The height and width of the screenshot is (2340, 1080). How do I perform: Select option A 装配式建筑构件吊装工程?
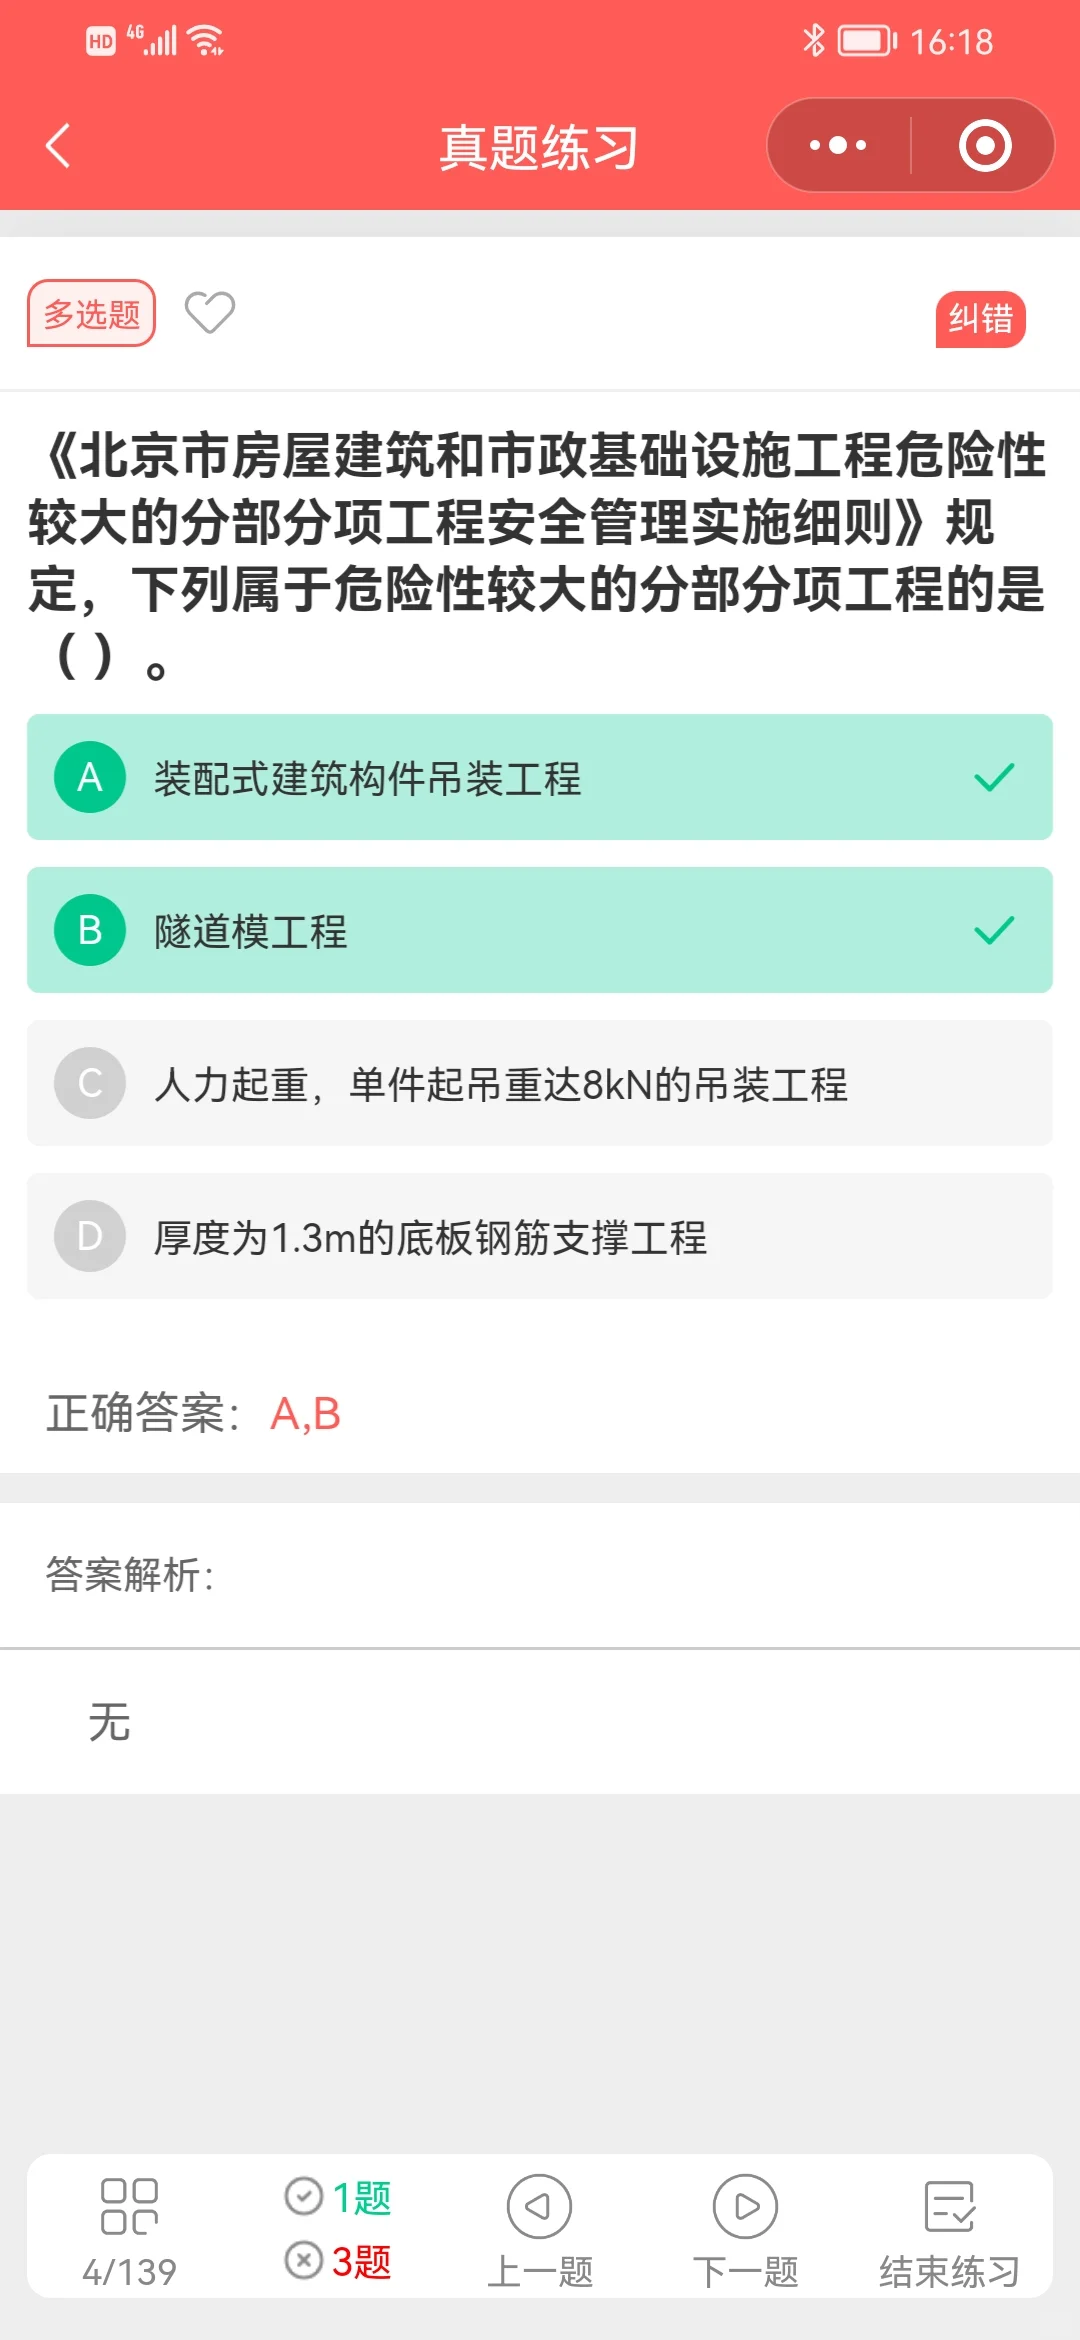tap(540, 777)
